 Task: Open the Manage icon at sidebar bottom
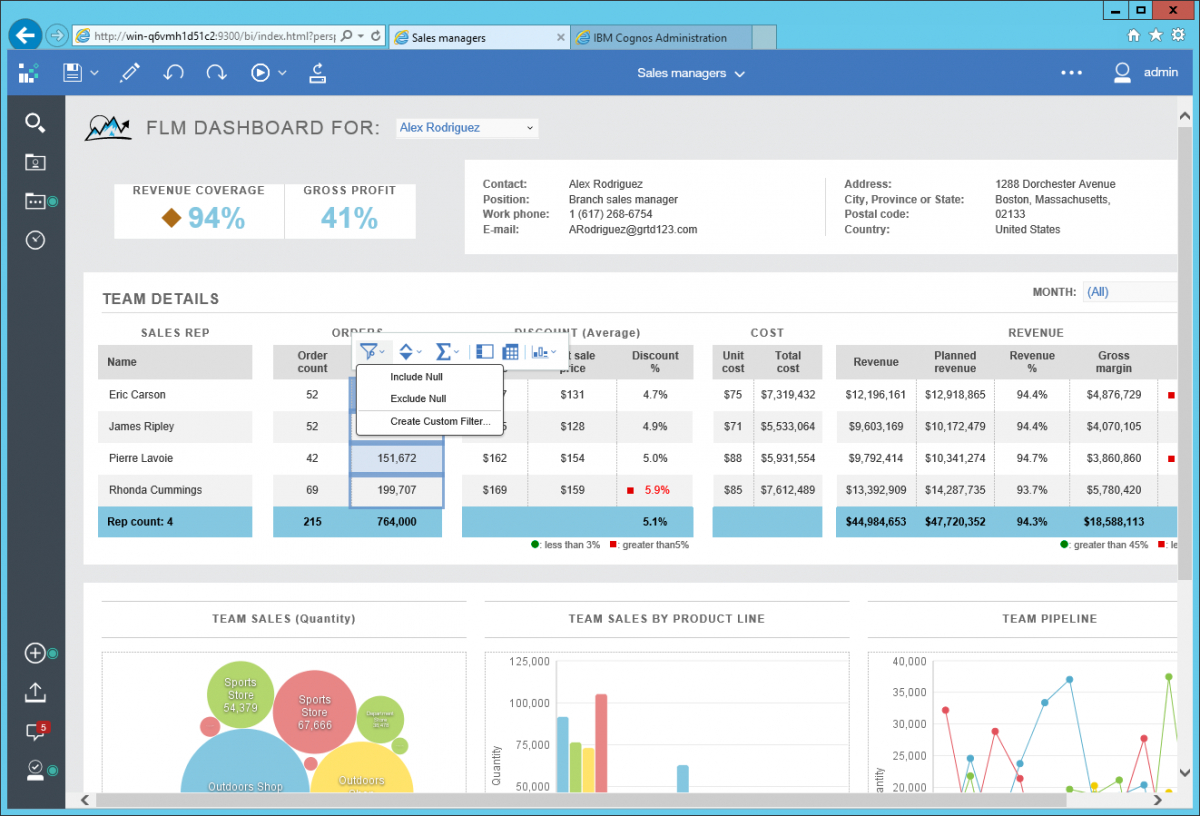point(35,769)
